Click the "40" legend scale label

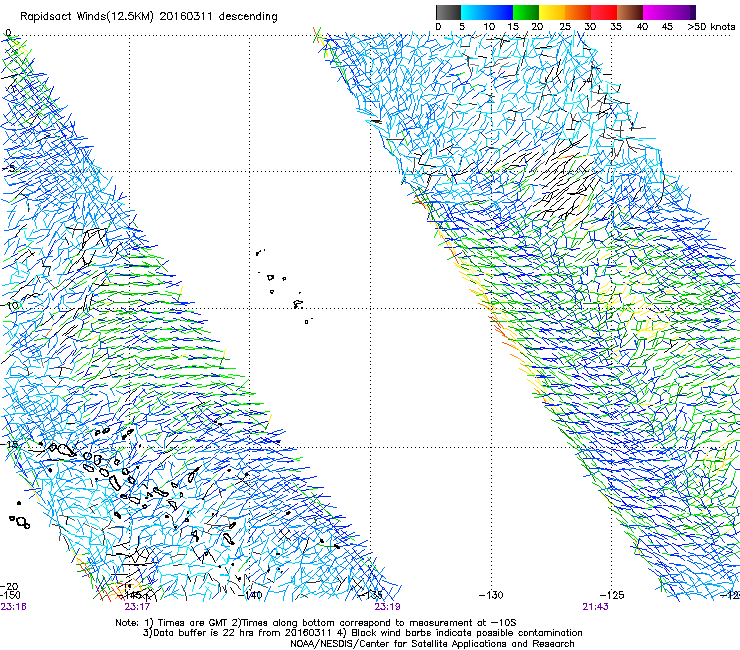(642, 26)
